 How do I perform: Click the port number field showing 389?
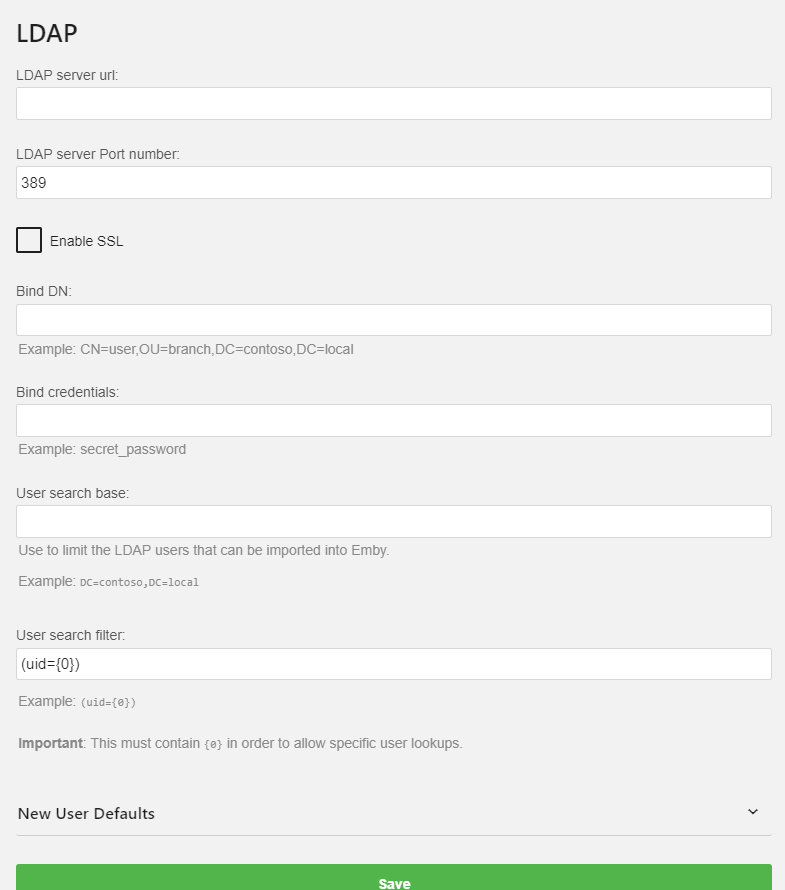point(394,183)
